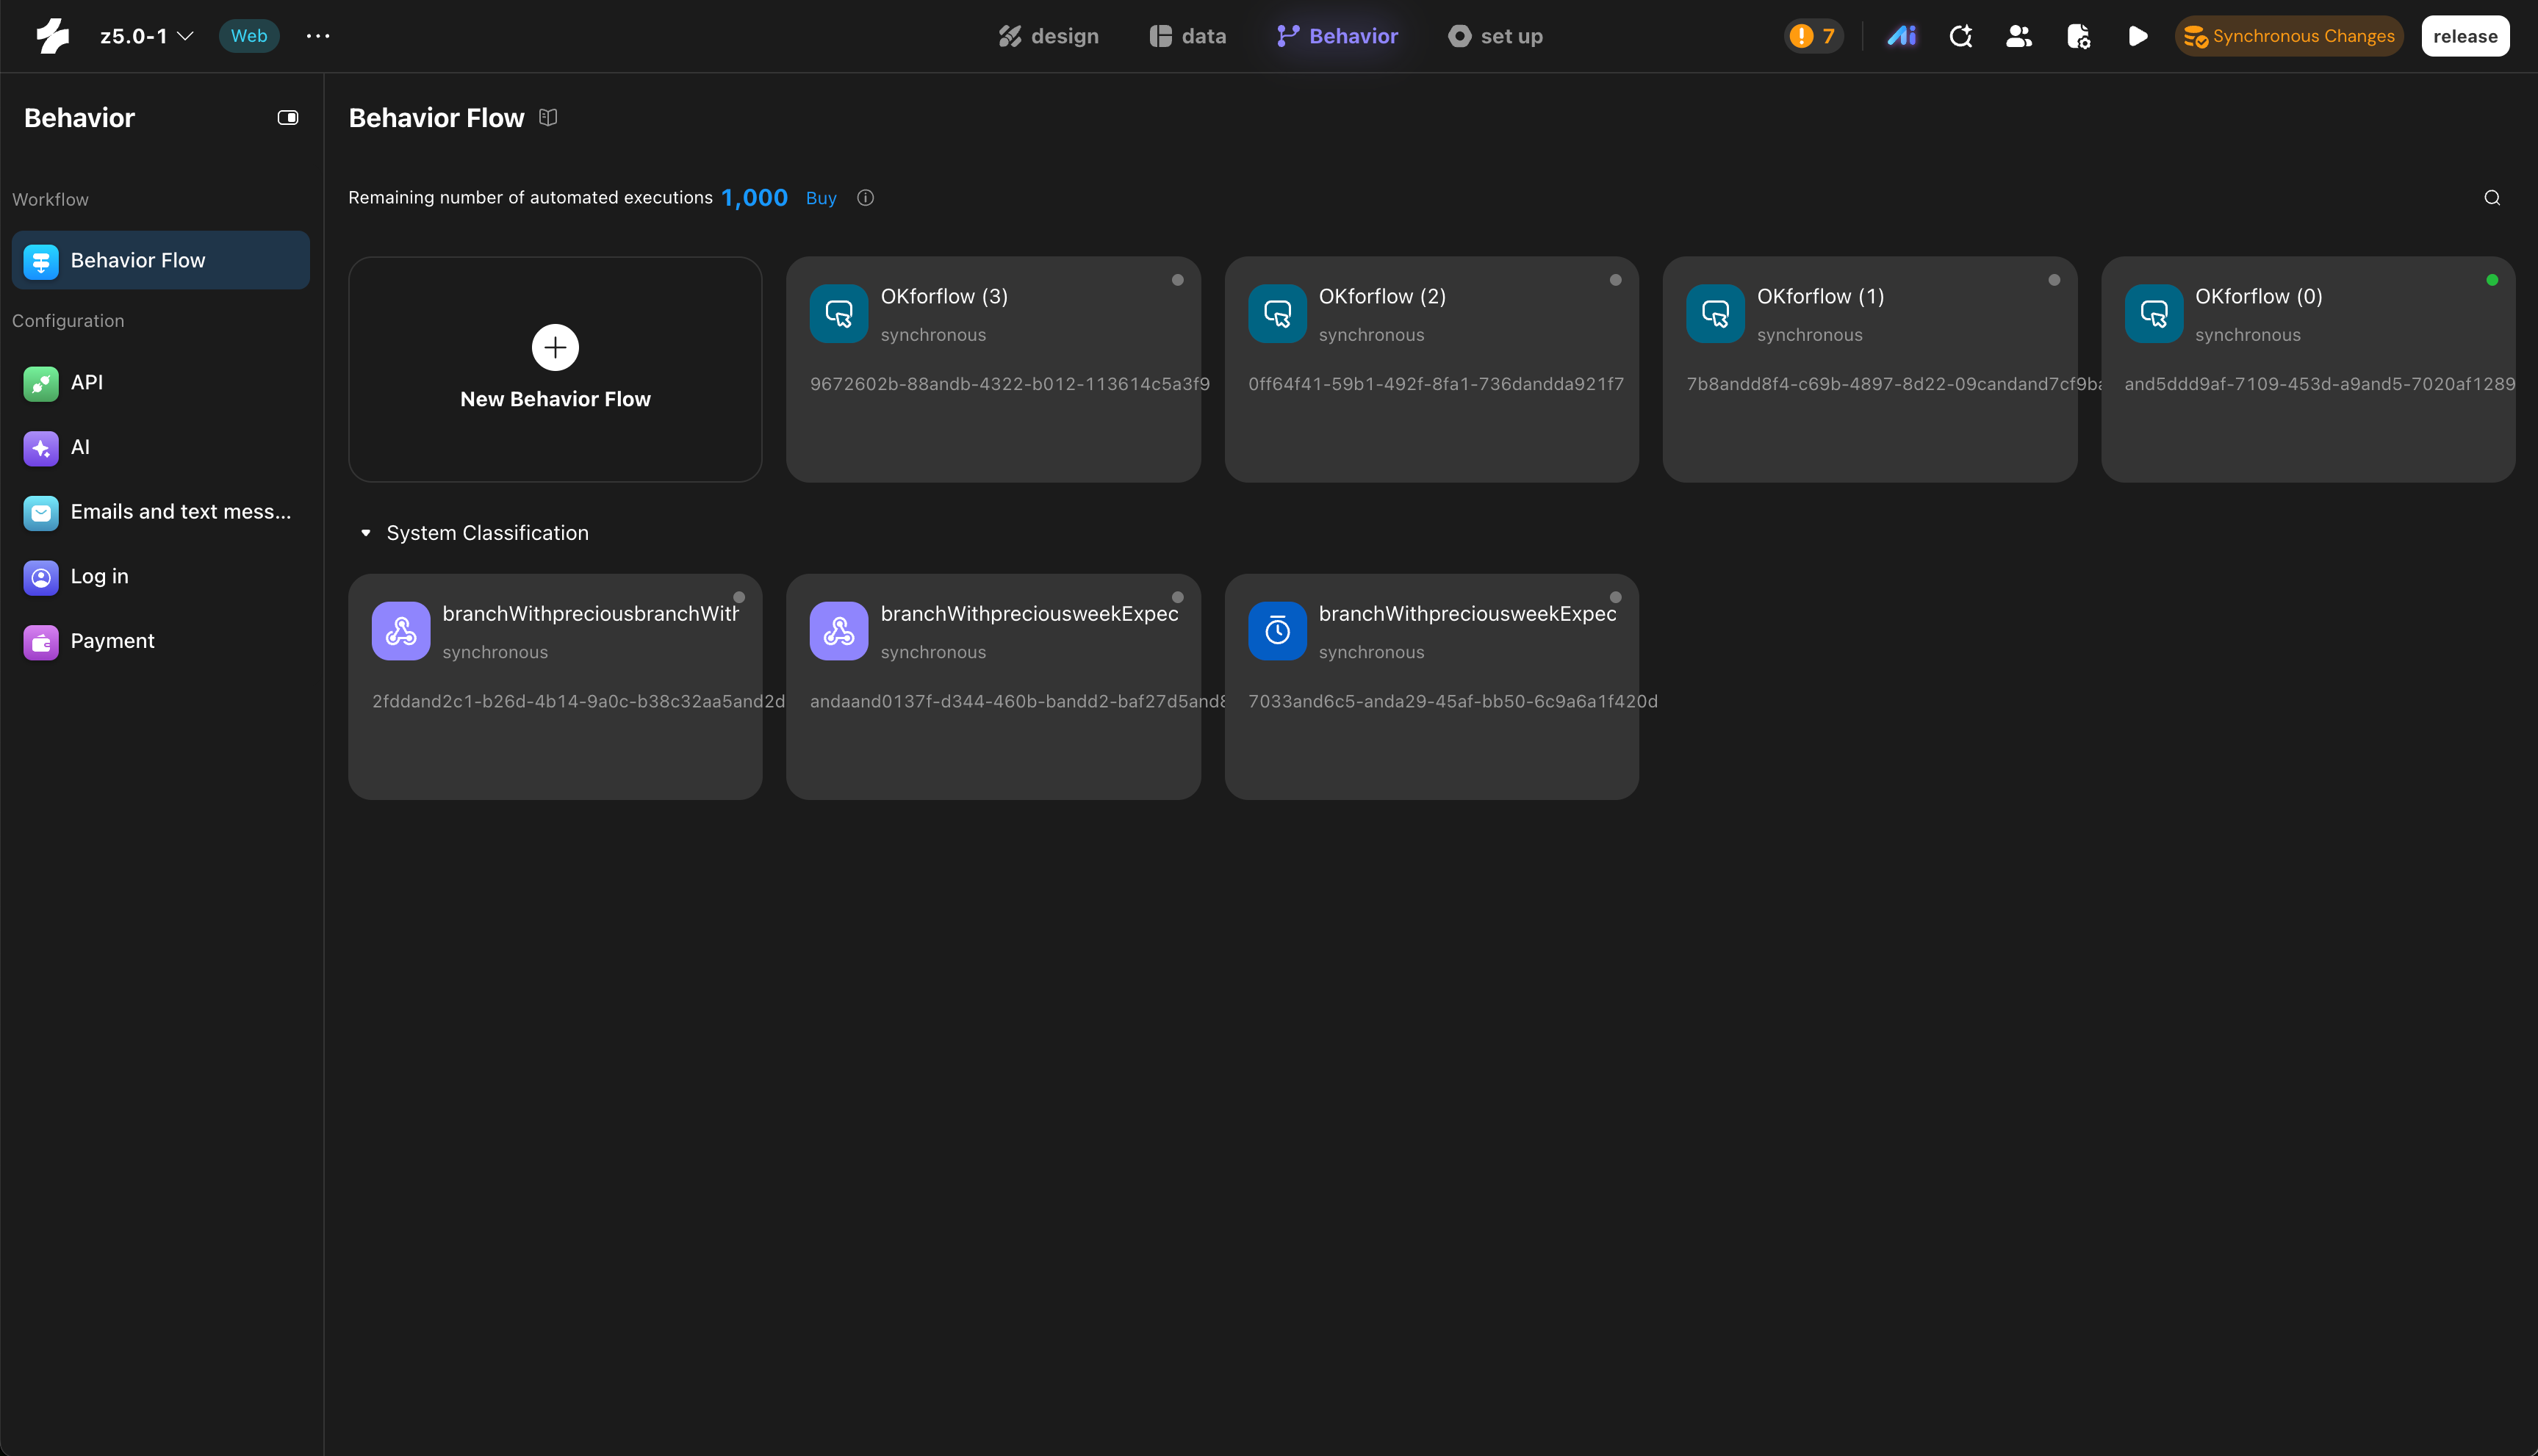2538x1456 pixels.
Task: Click the refresh sparkle icon in top bar
Action: [x=1960, y=36]
